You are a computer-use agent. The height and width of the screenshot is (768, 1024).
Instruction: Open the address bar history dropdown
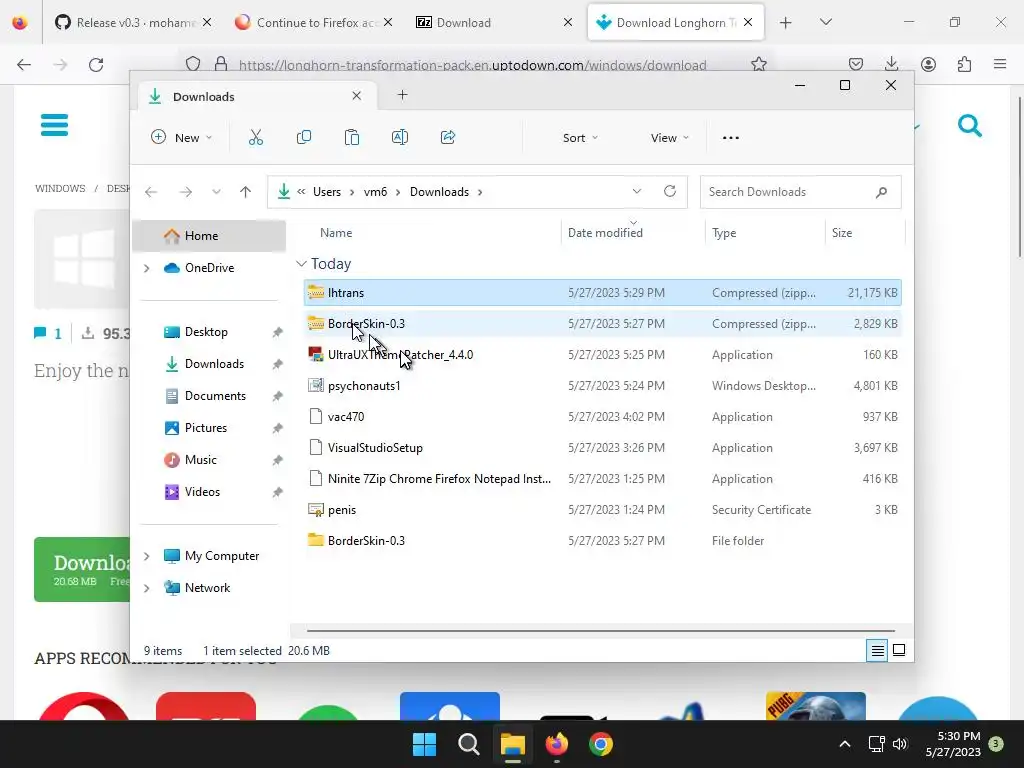coord(637,191)
